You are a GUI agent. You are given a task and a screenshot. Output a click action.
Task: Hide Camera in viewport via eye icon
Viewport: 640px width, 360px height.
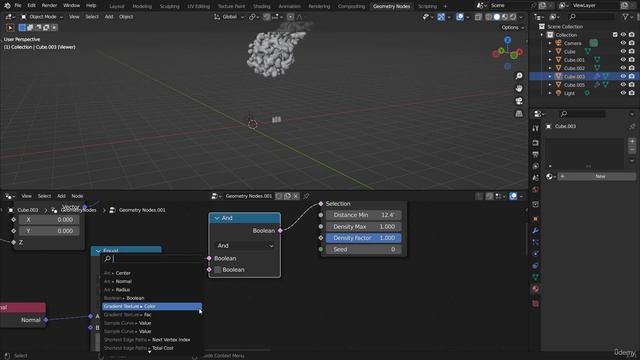(x=623, y=43)
